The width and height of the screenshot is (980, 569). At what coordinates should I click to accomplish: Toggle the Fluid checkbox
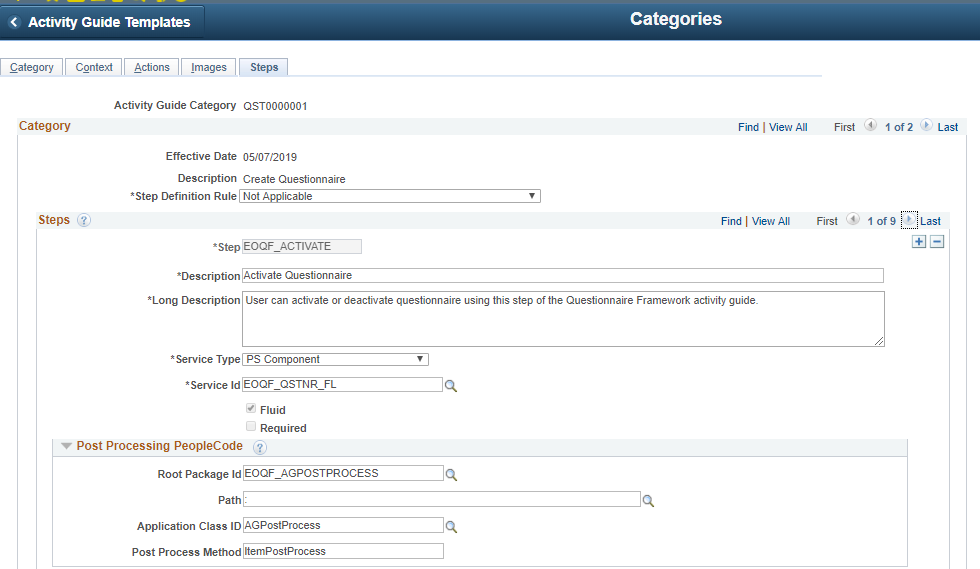(x=251, y=408)
